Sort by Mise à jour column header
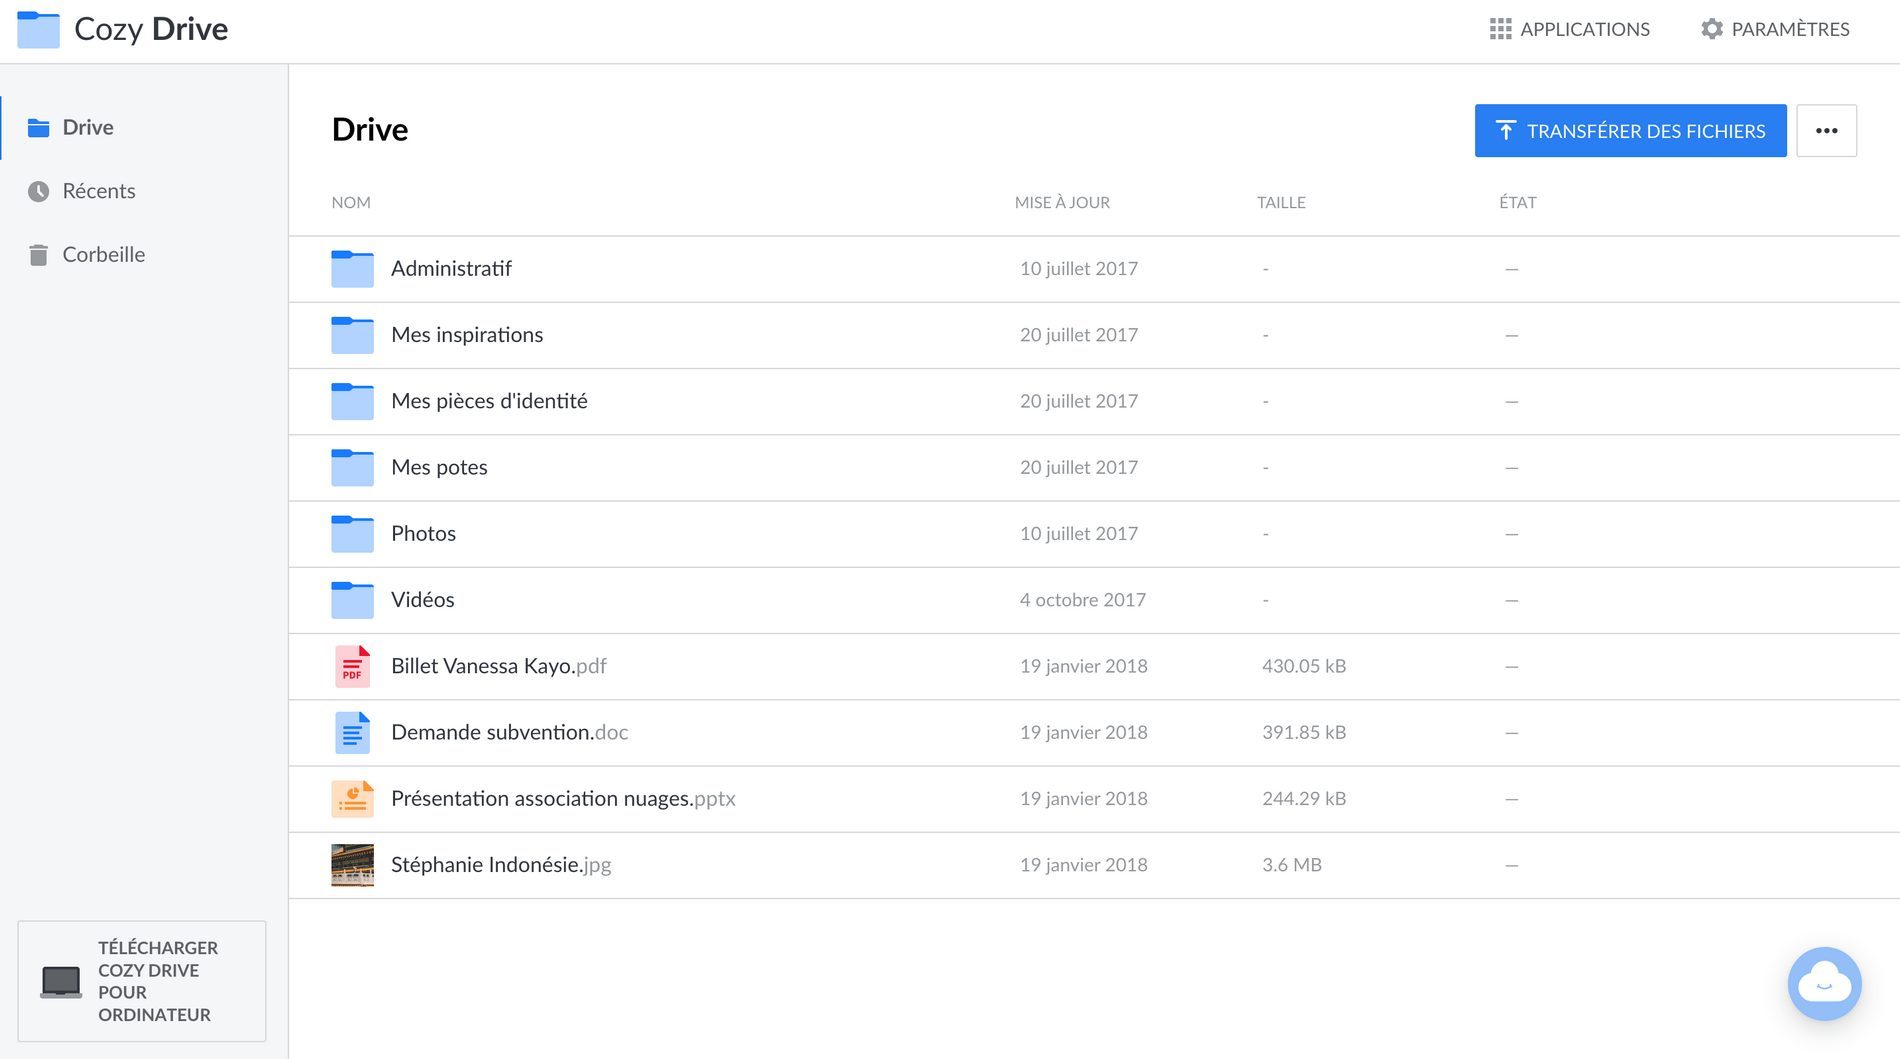Viewport: 1900px width, 1059px height. click(1062, 203)
